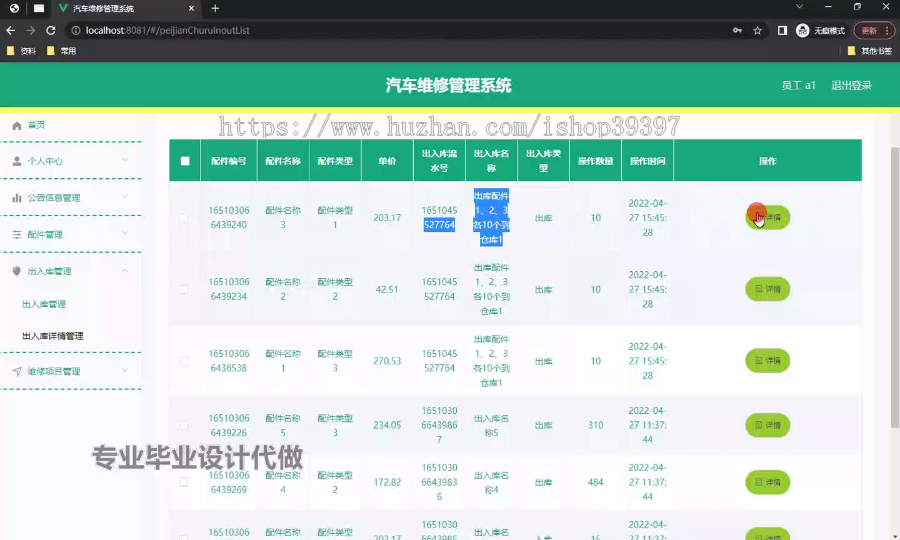Click the site info icon in address bar
The height and width of the screenshot is (540, 900).
[76, 30]
